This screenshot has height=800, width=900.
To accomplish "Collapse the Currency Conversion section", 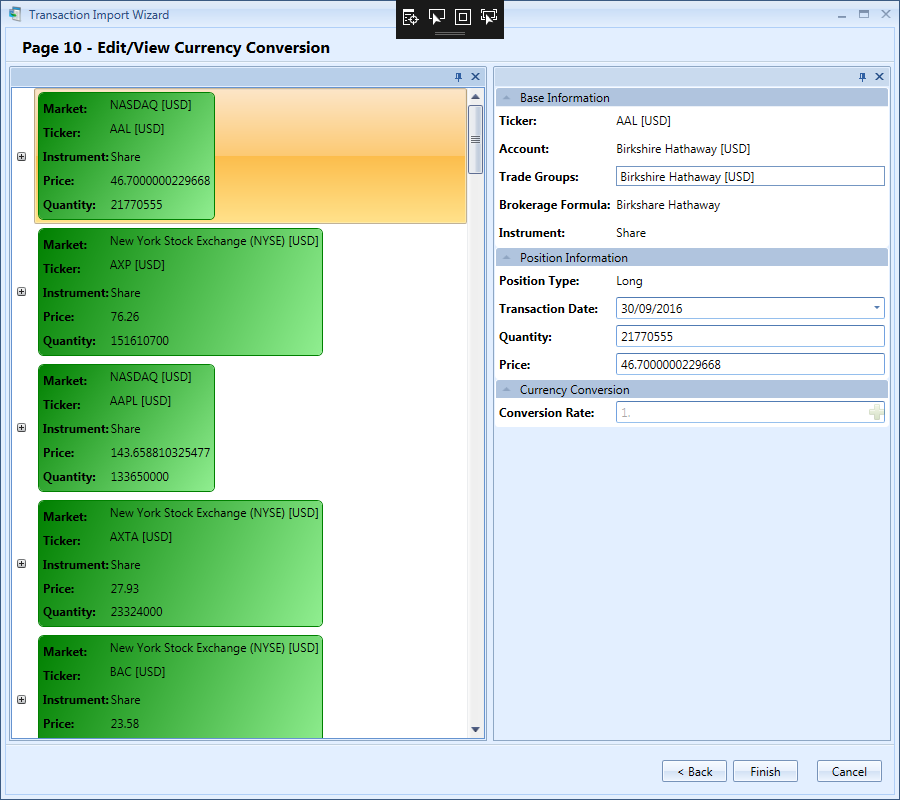I will [506, 390].
